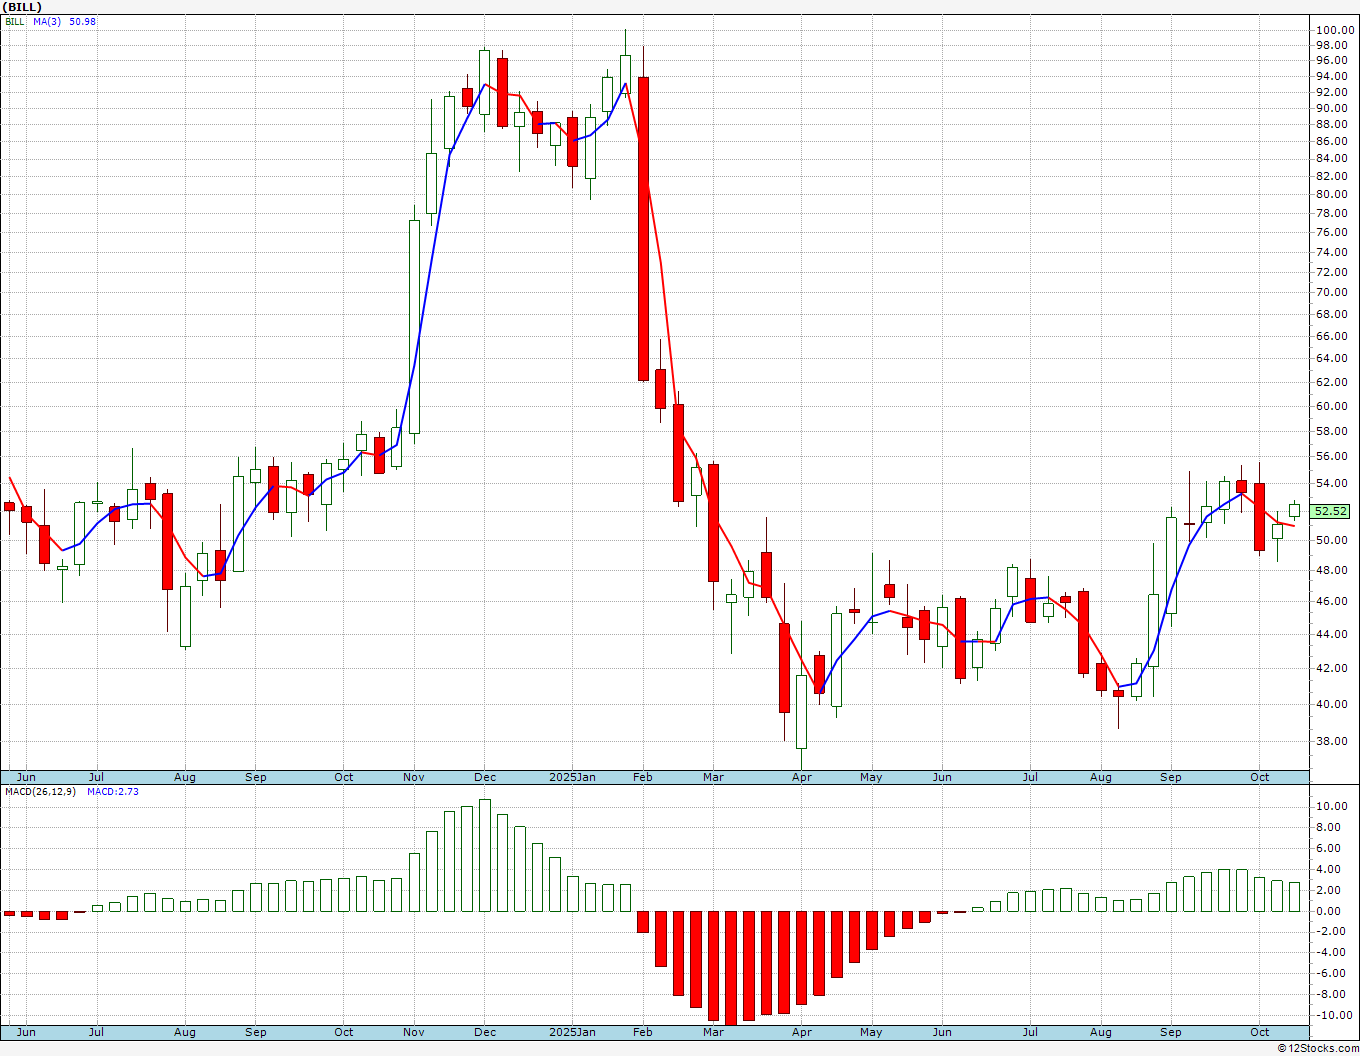Select the 50.98 moving average value
This screenshot has height=1056, width=1360.
tap(83, 21)
